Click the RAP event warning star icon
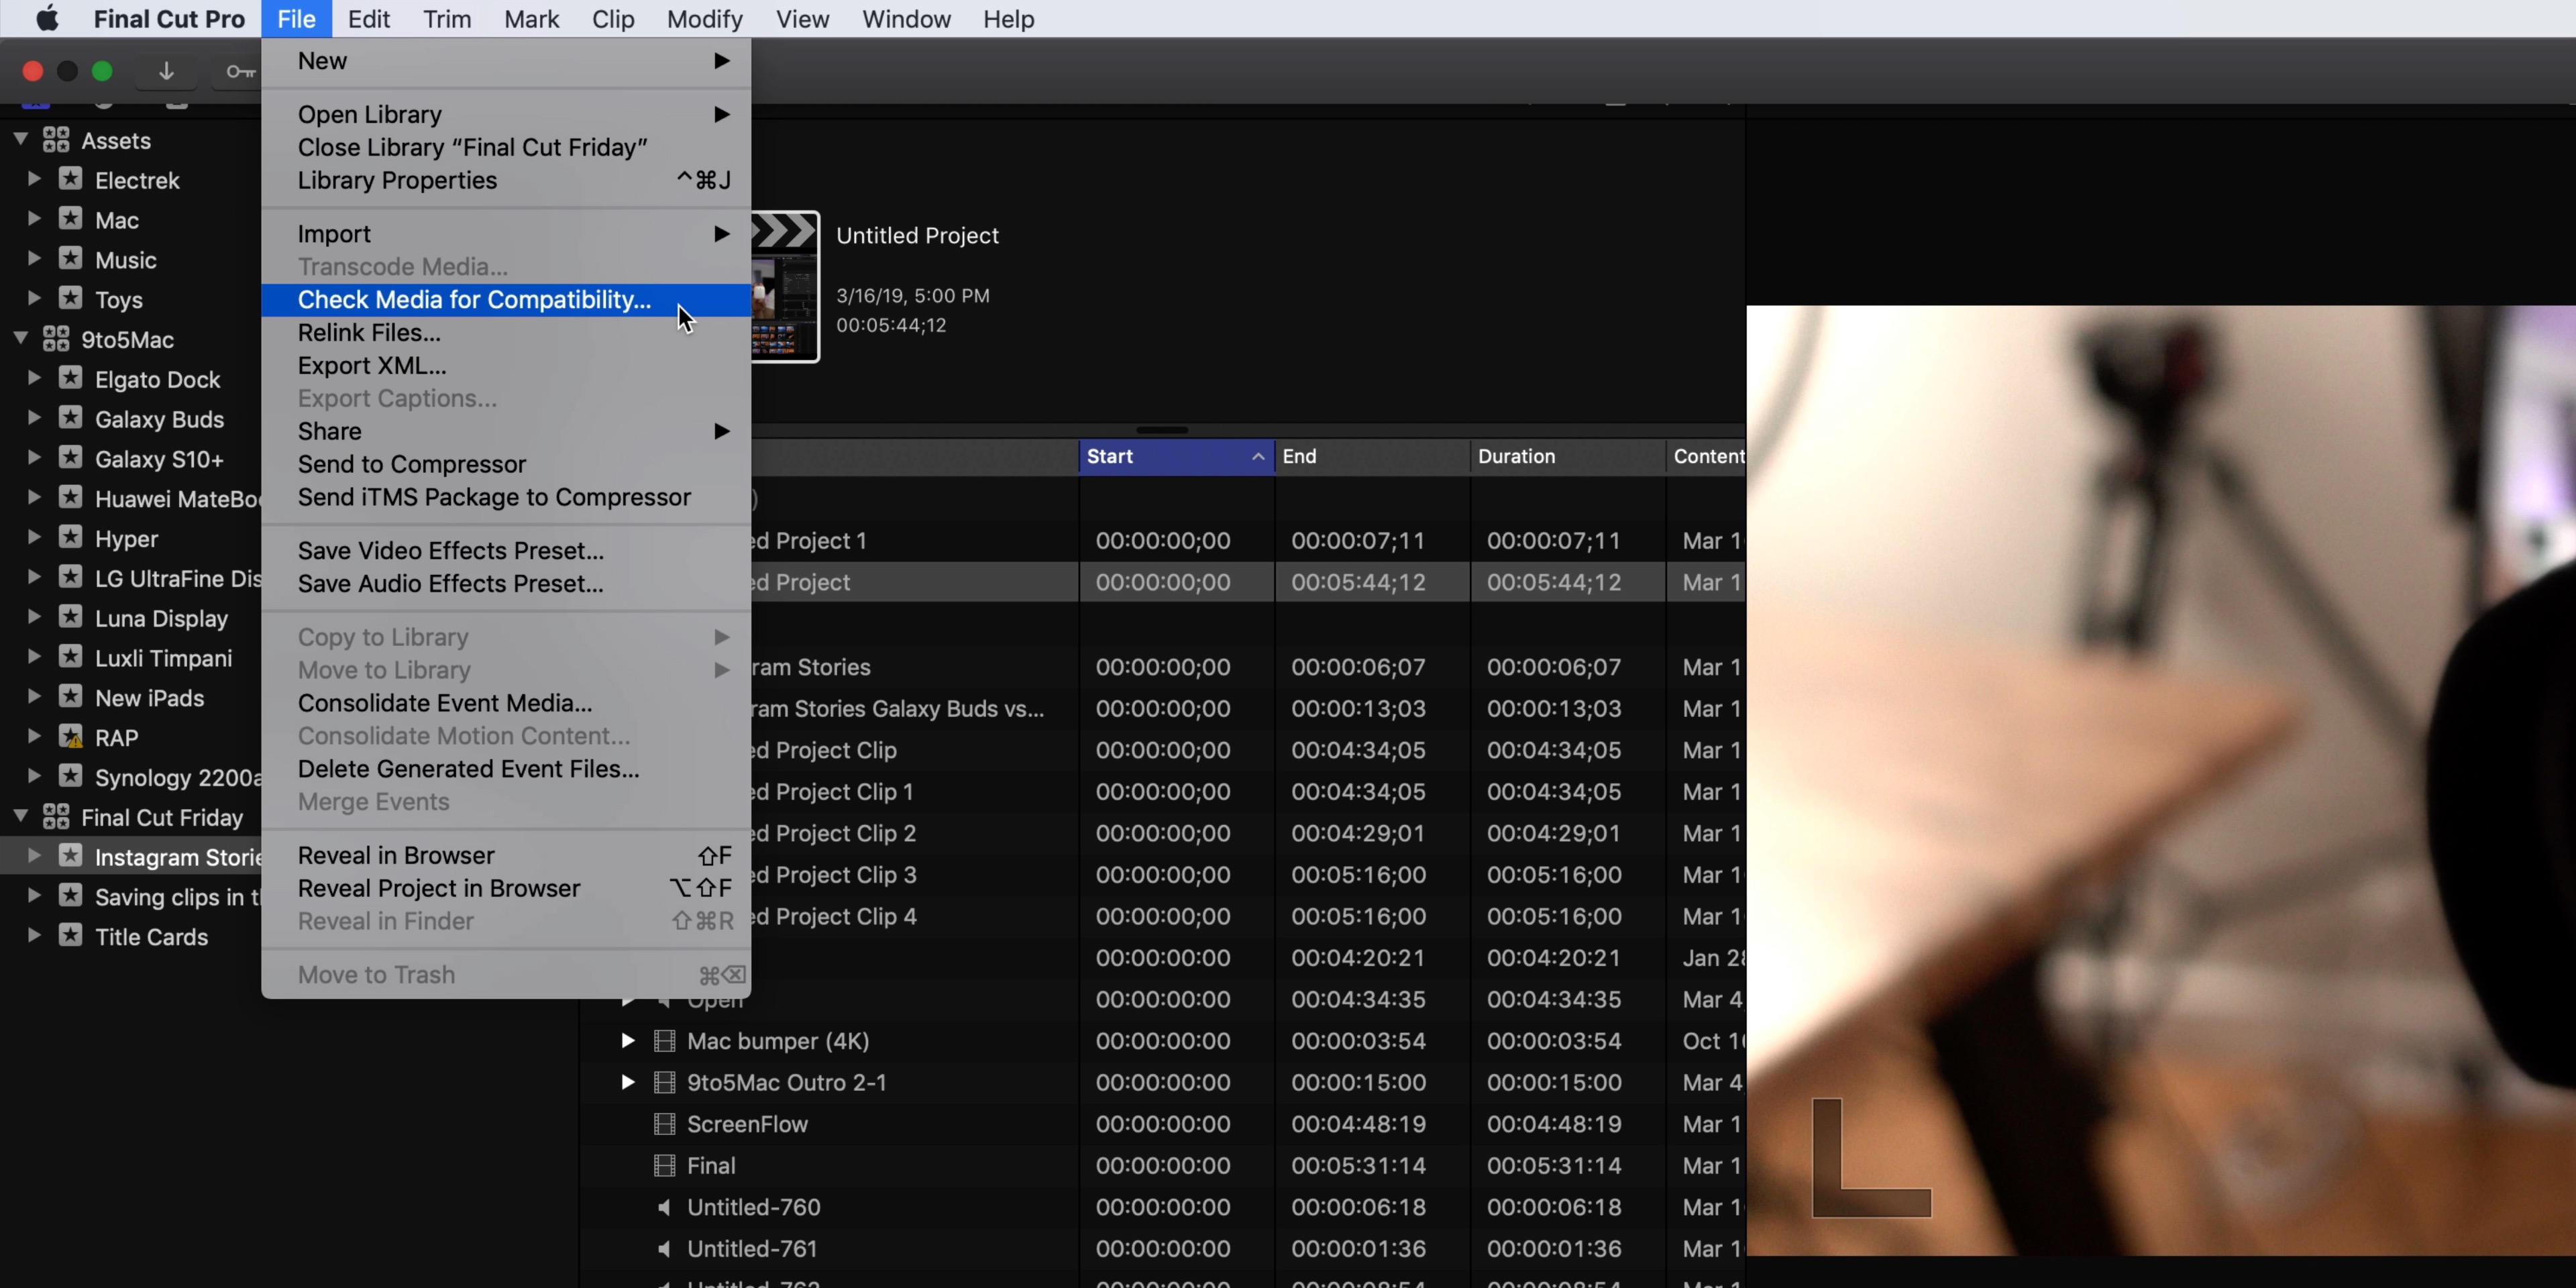 [70, 737]
